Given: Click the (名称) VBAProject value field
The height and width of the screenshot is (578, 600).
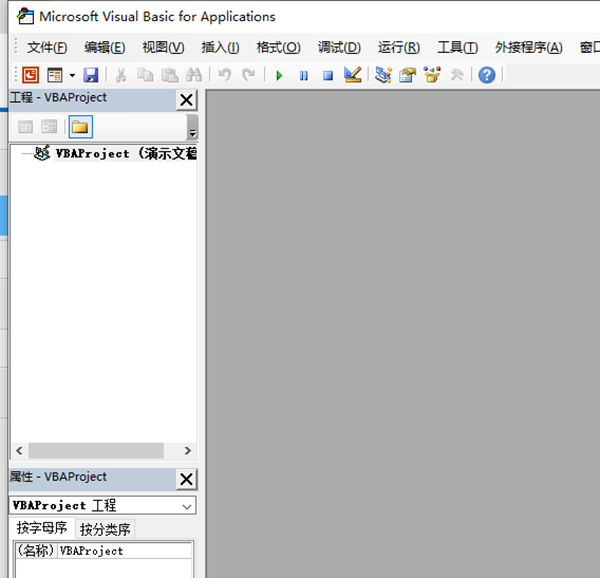Looking at the screenshot, I should pos(125,551).
